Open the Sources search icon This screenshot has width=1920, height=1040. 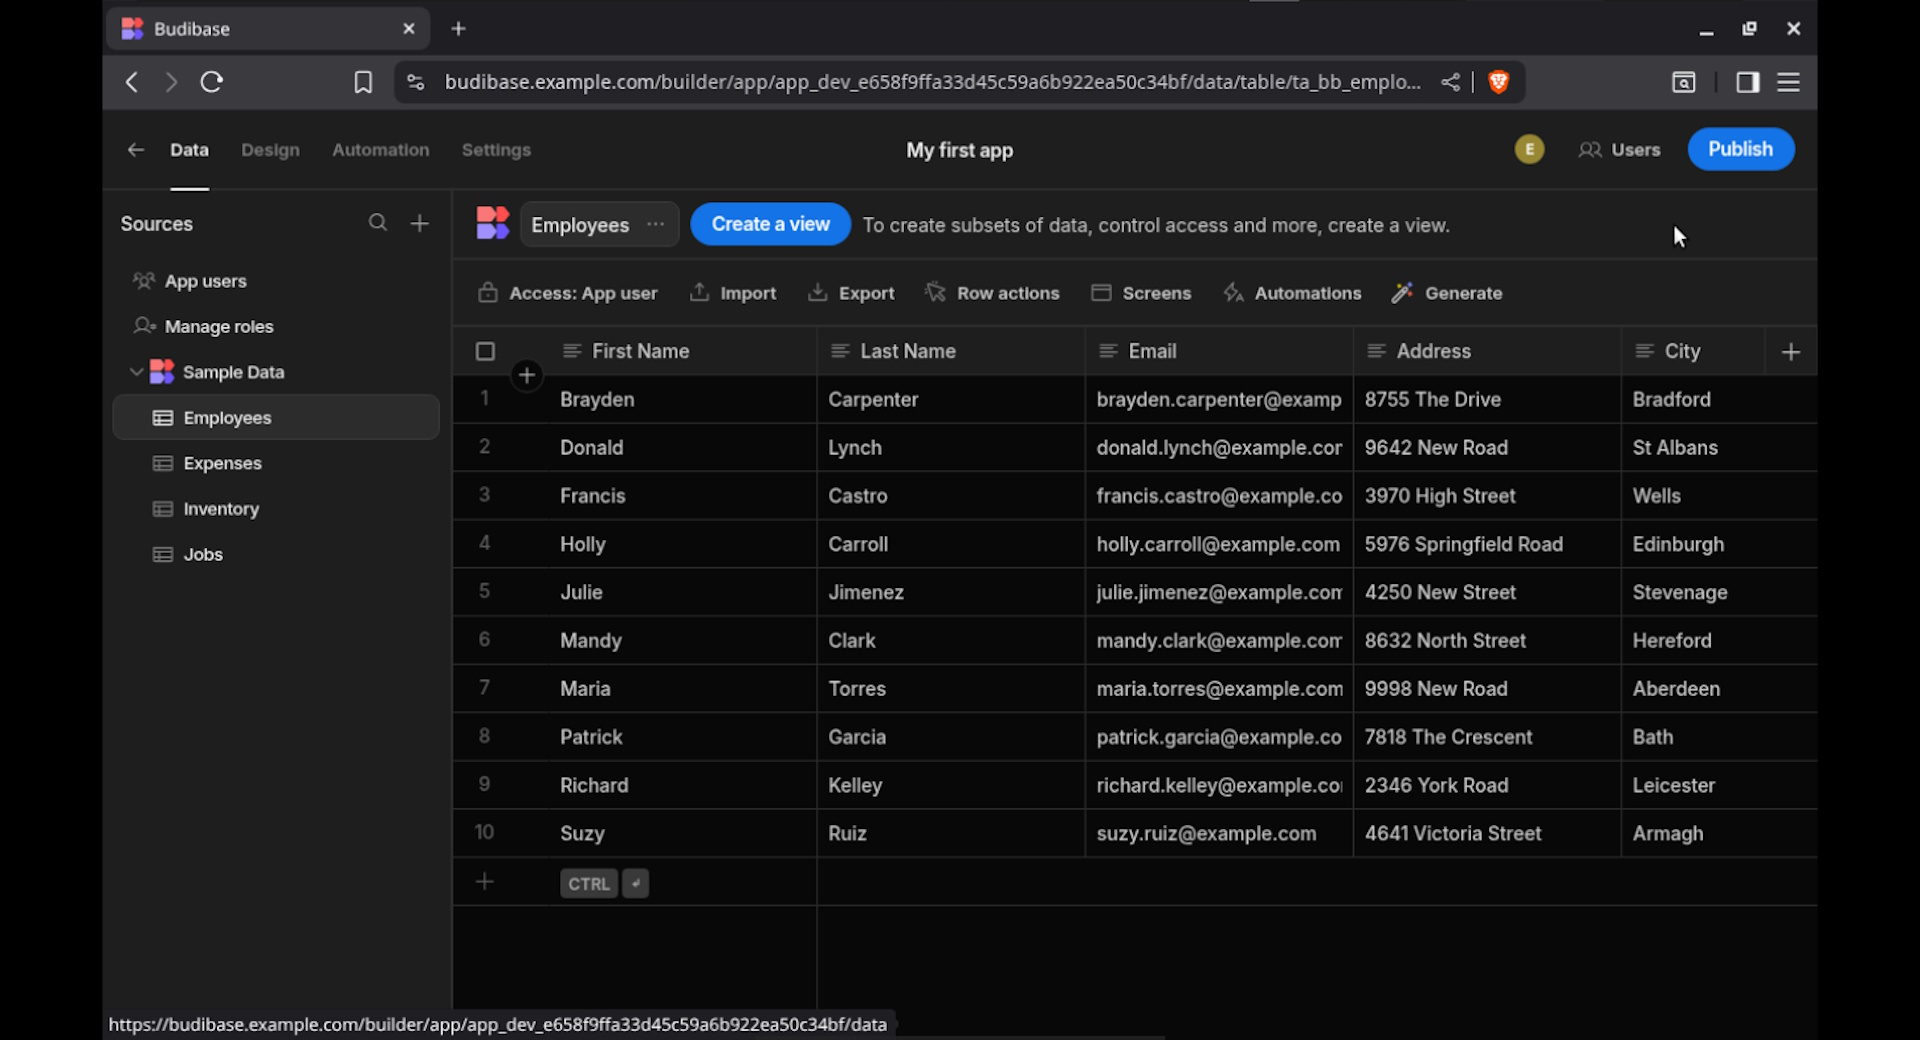[378, 223]
